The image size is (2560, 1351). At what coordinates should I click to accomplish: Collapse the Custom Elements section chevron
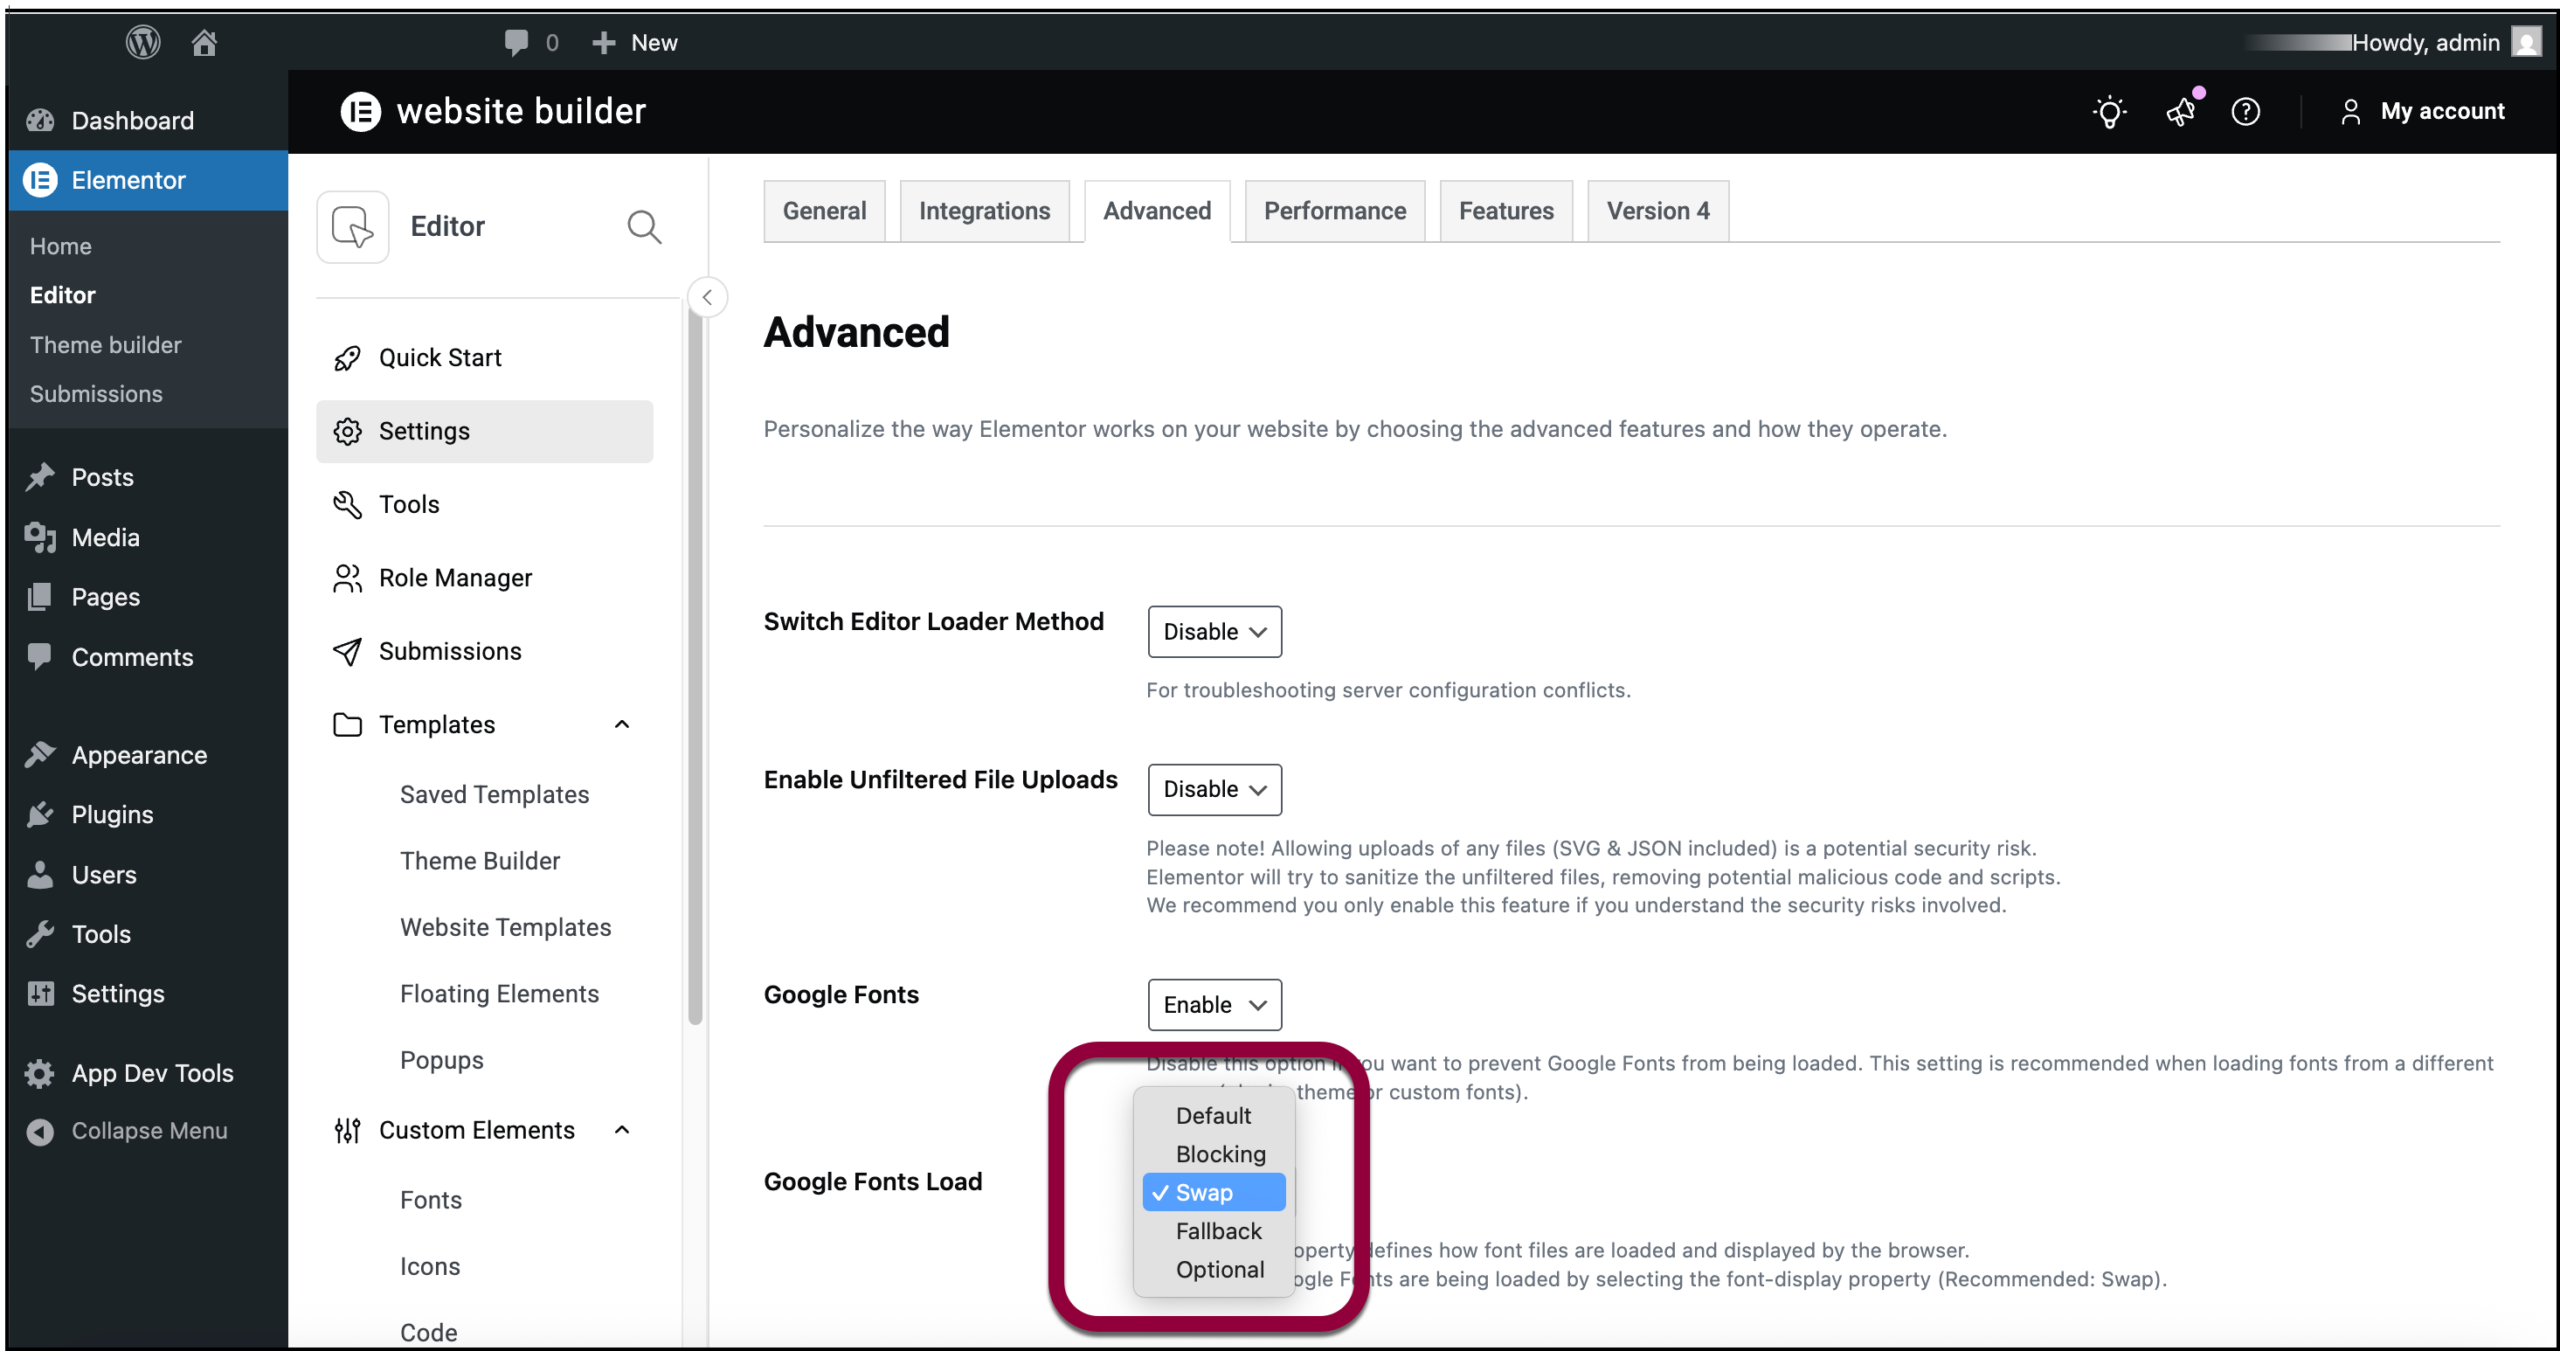622,1130
